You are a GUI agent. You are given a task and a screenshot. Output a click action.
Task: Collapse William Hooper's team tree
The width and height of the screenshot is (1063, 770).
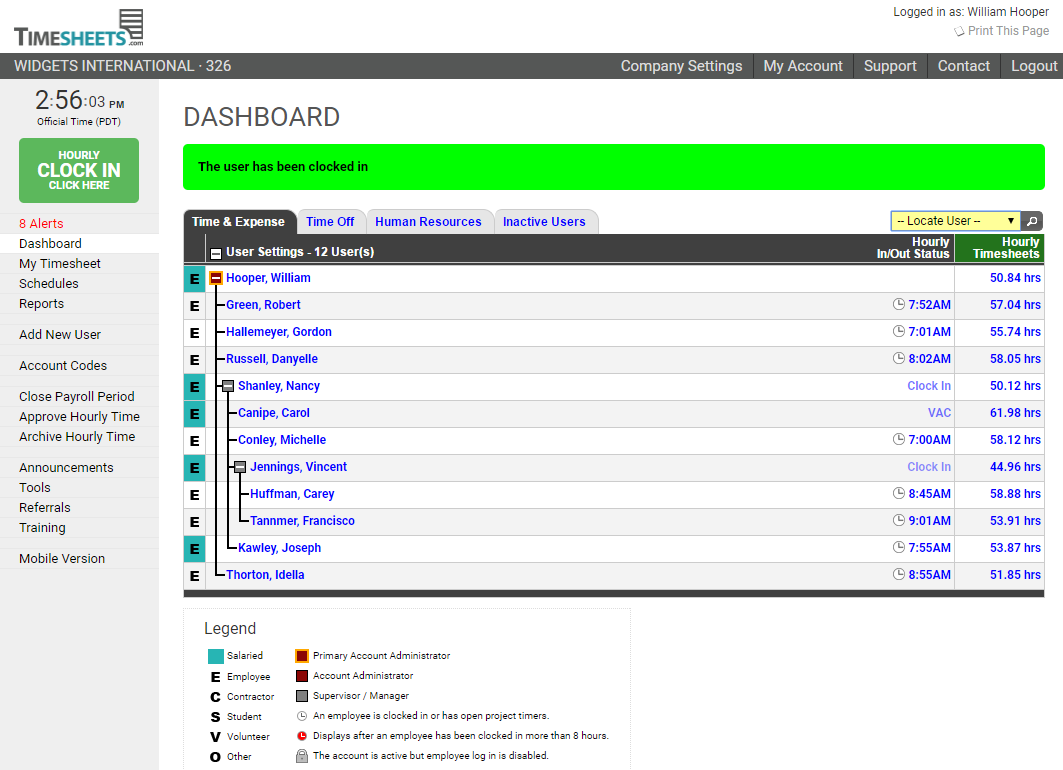216,278
